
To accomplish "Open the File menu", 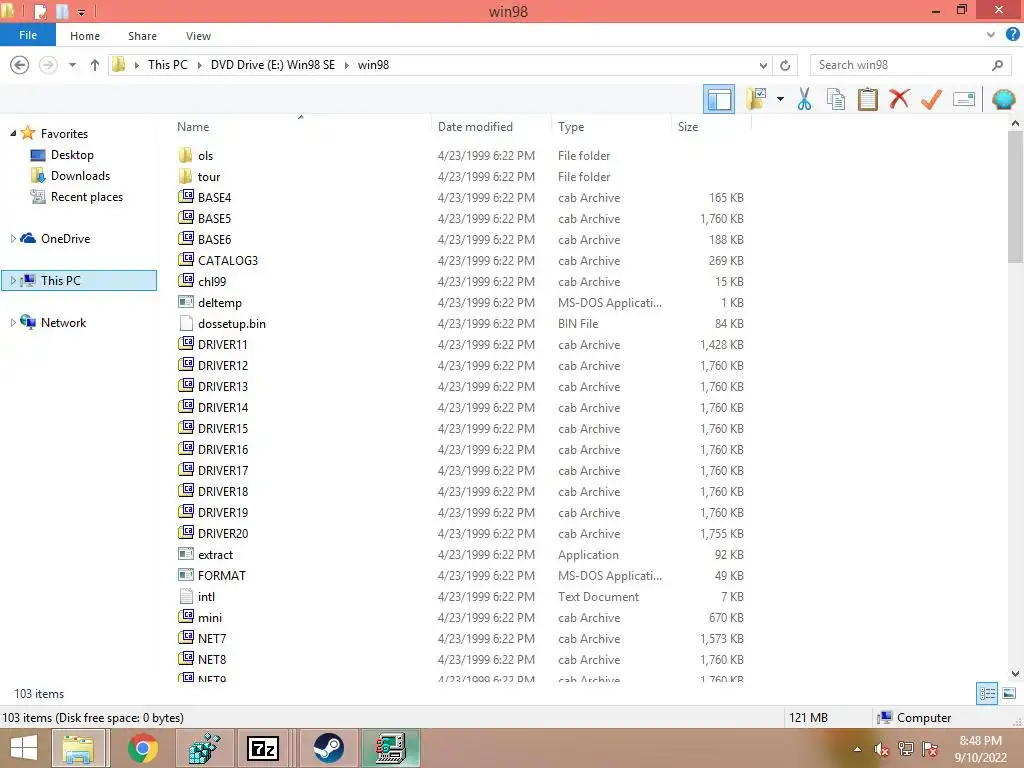I will pyautogui.click(x=27, y=35).
